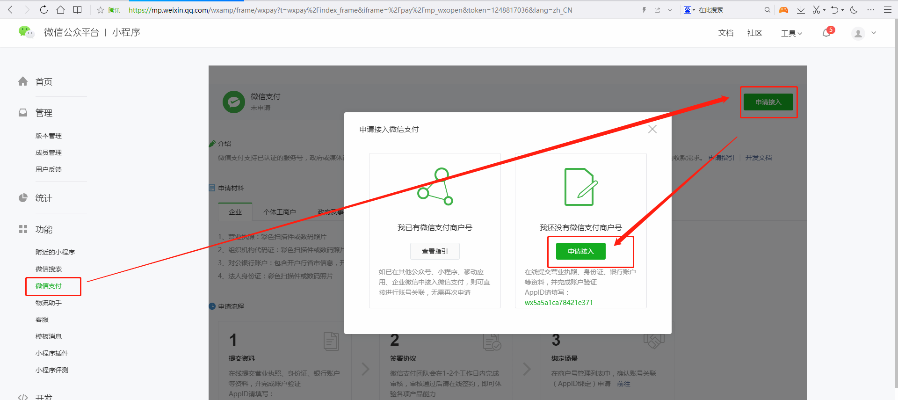Toggle the reading mode book icon

pyautogui.click(x=77, y=10)
